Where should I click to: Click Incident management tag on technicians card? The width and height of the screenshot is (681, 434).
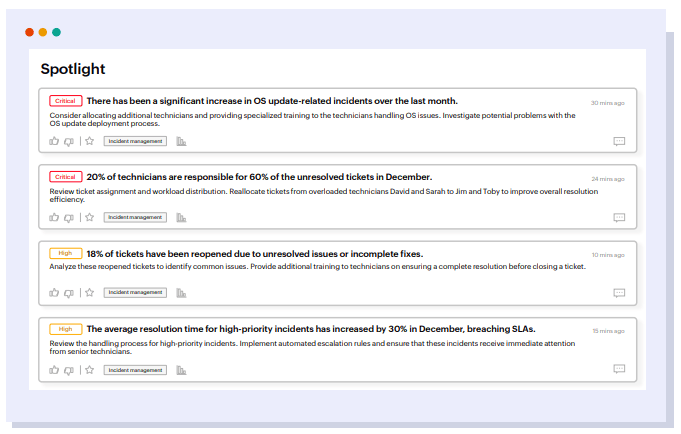click(135, 217)
